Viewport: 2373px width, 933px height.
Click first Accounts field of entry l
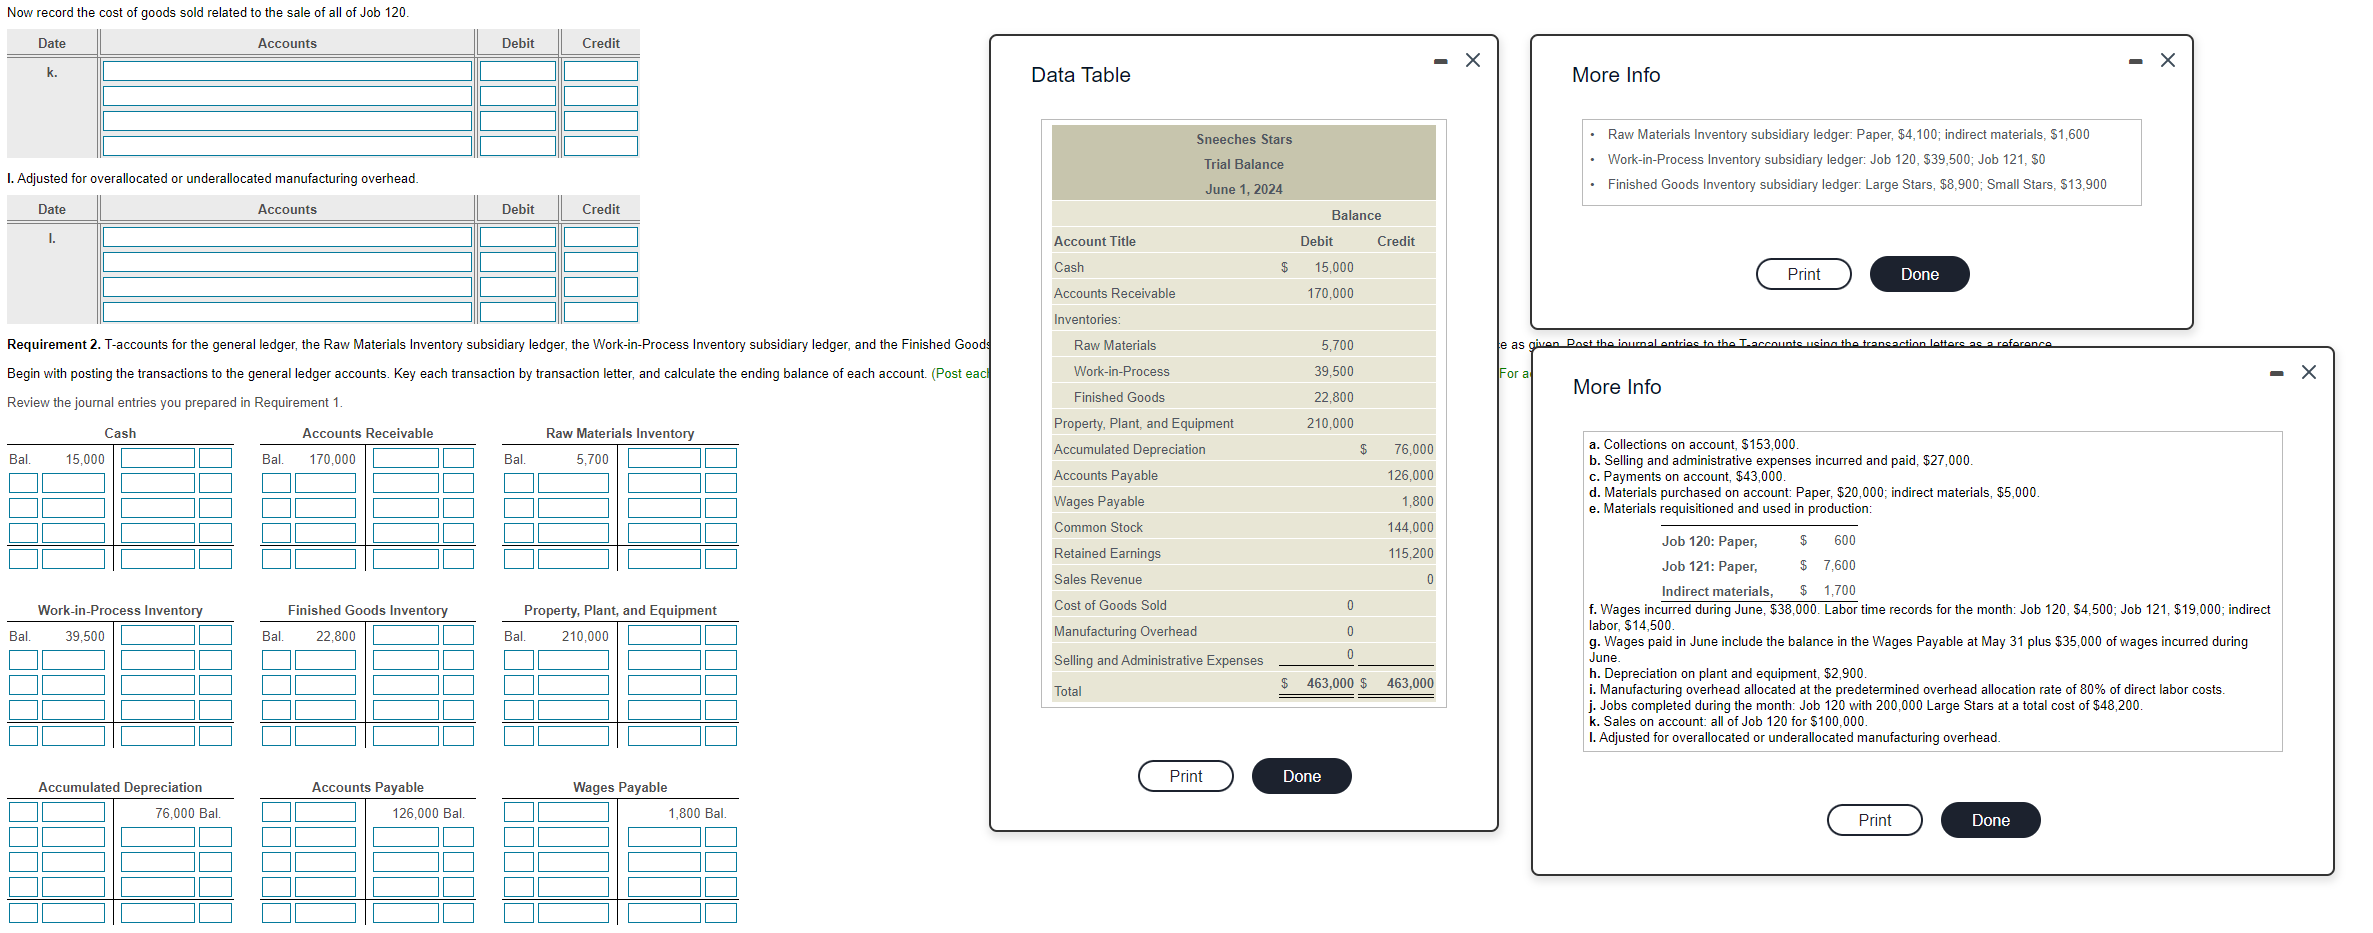coord(287,237)
